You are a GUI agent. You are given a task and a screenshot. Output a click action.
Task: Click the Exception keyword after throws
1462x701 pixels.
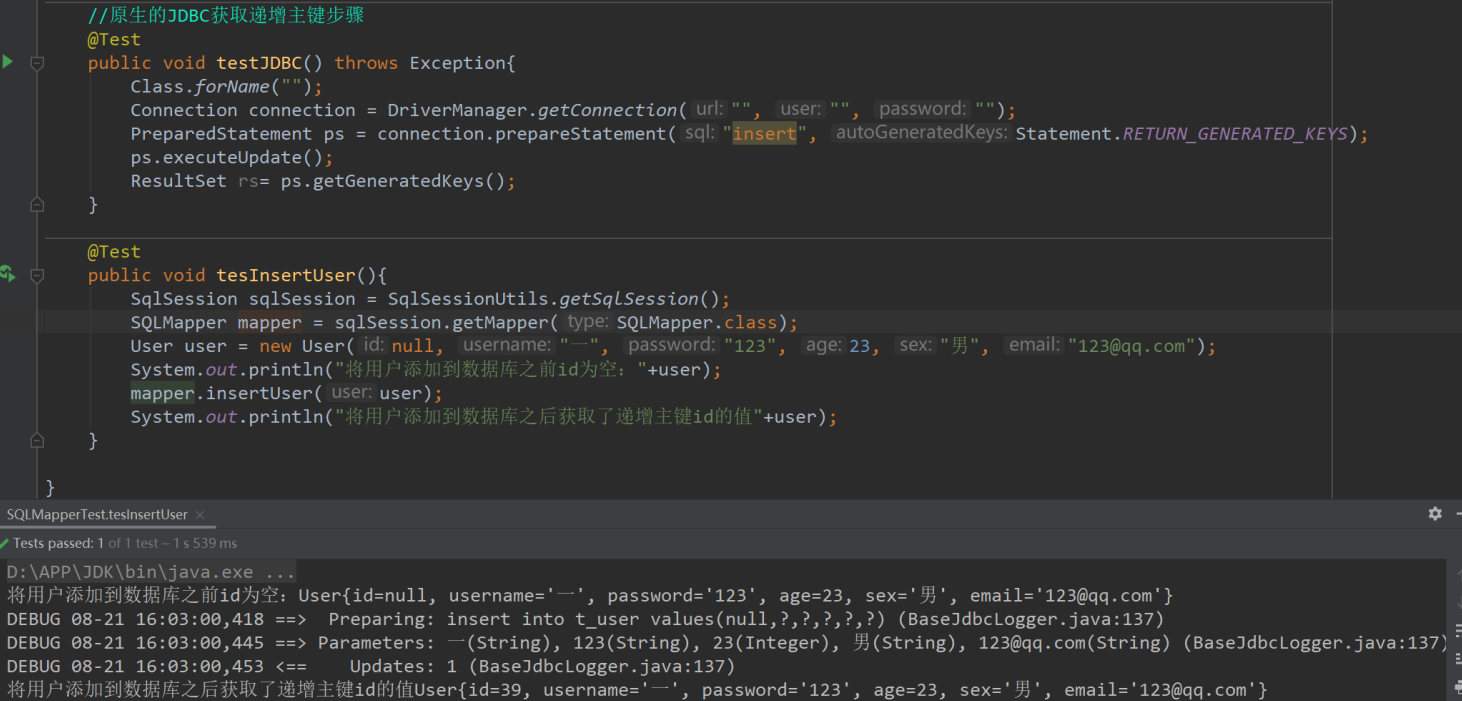tap(458, 63)
